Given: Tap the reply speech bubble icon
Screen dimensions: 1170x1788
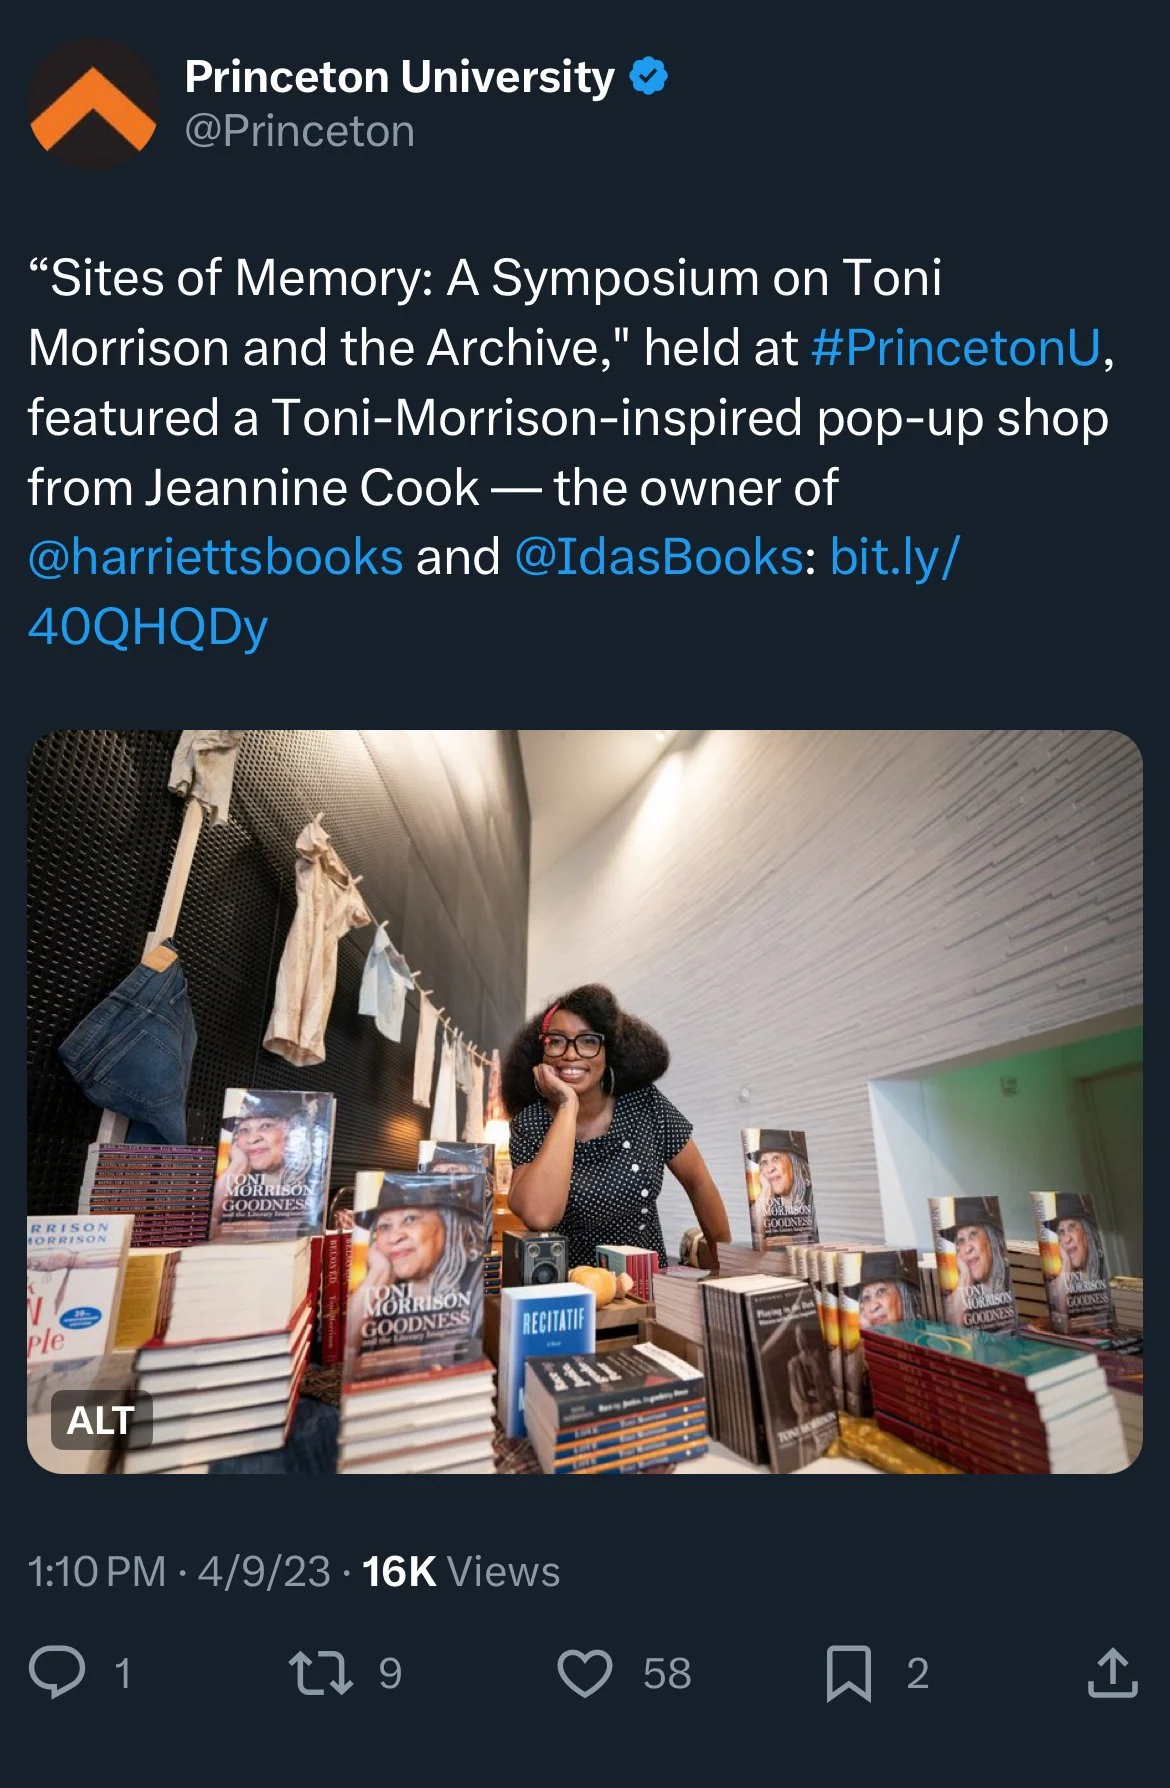Looking at the screenshot, I should pos(57,1672).
